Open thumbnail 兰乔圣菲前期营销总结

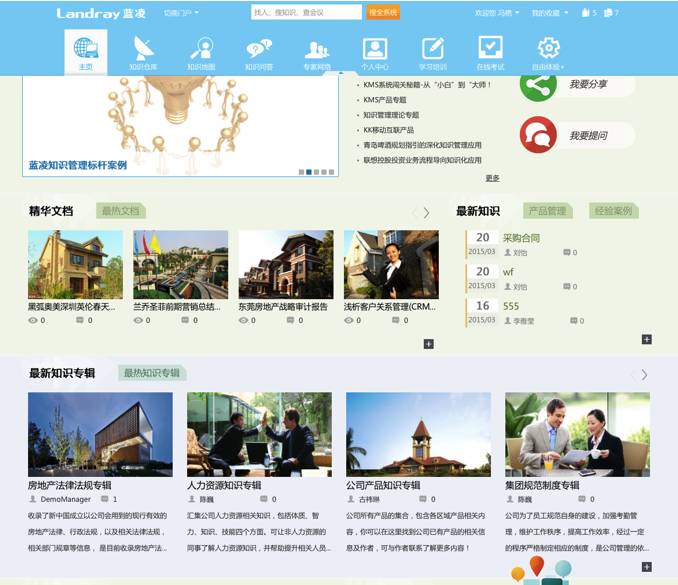click(x=181, y=264)
